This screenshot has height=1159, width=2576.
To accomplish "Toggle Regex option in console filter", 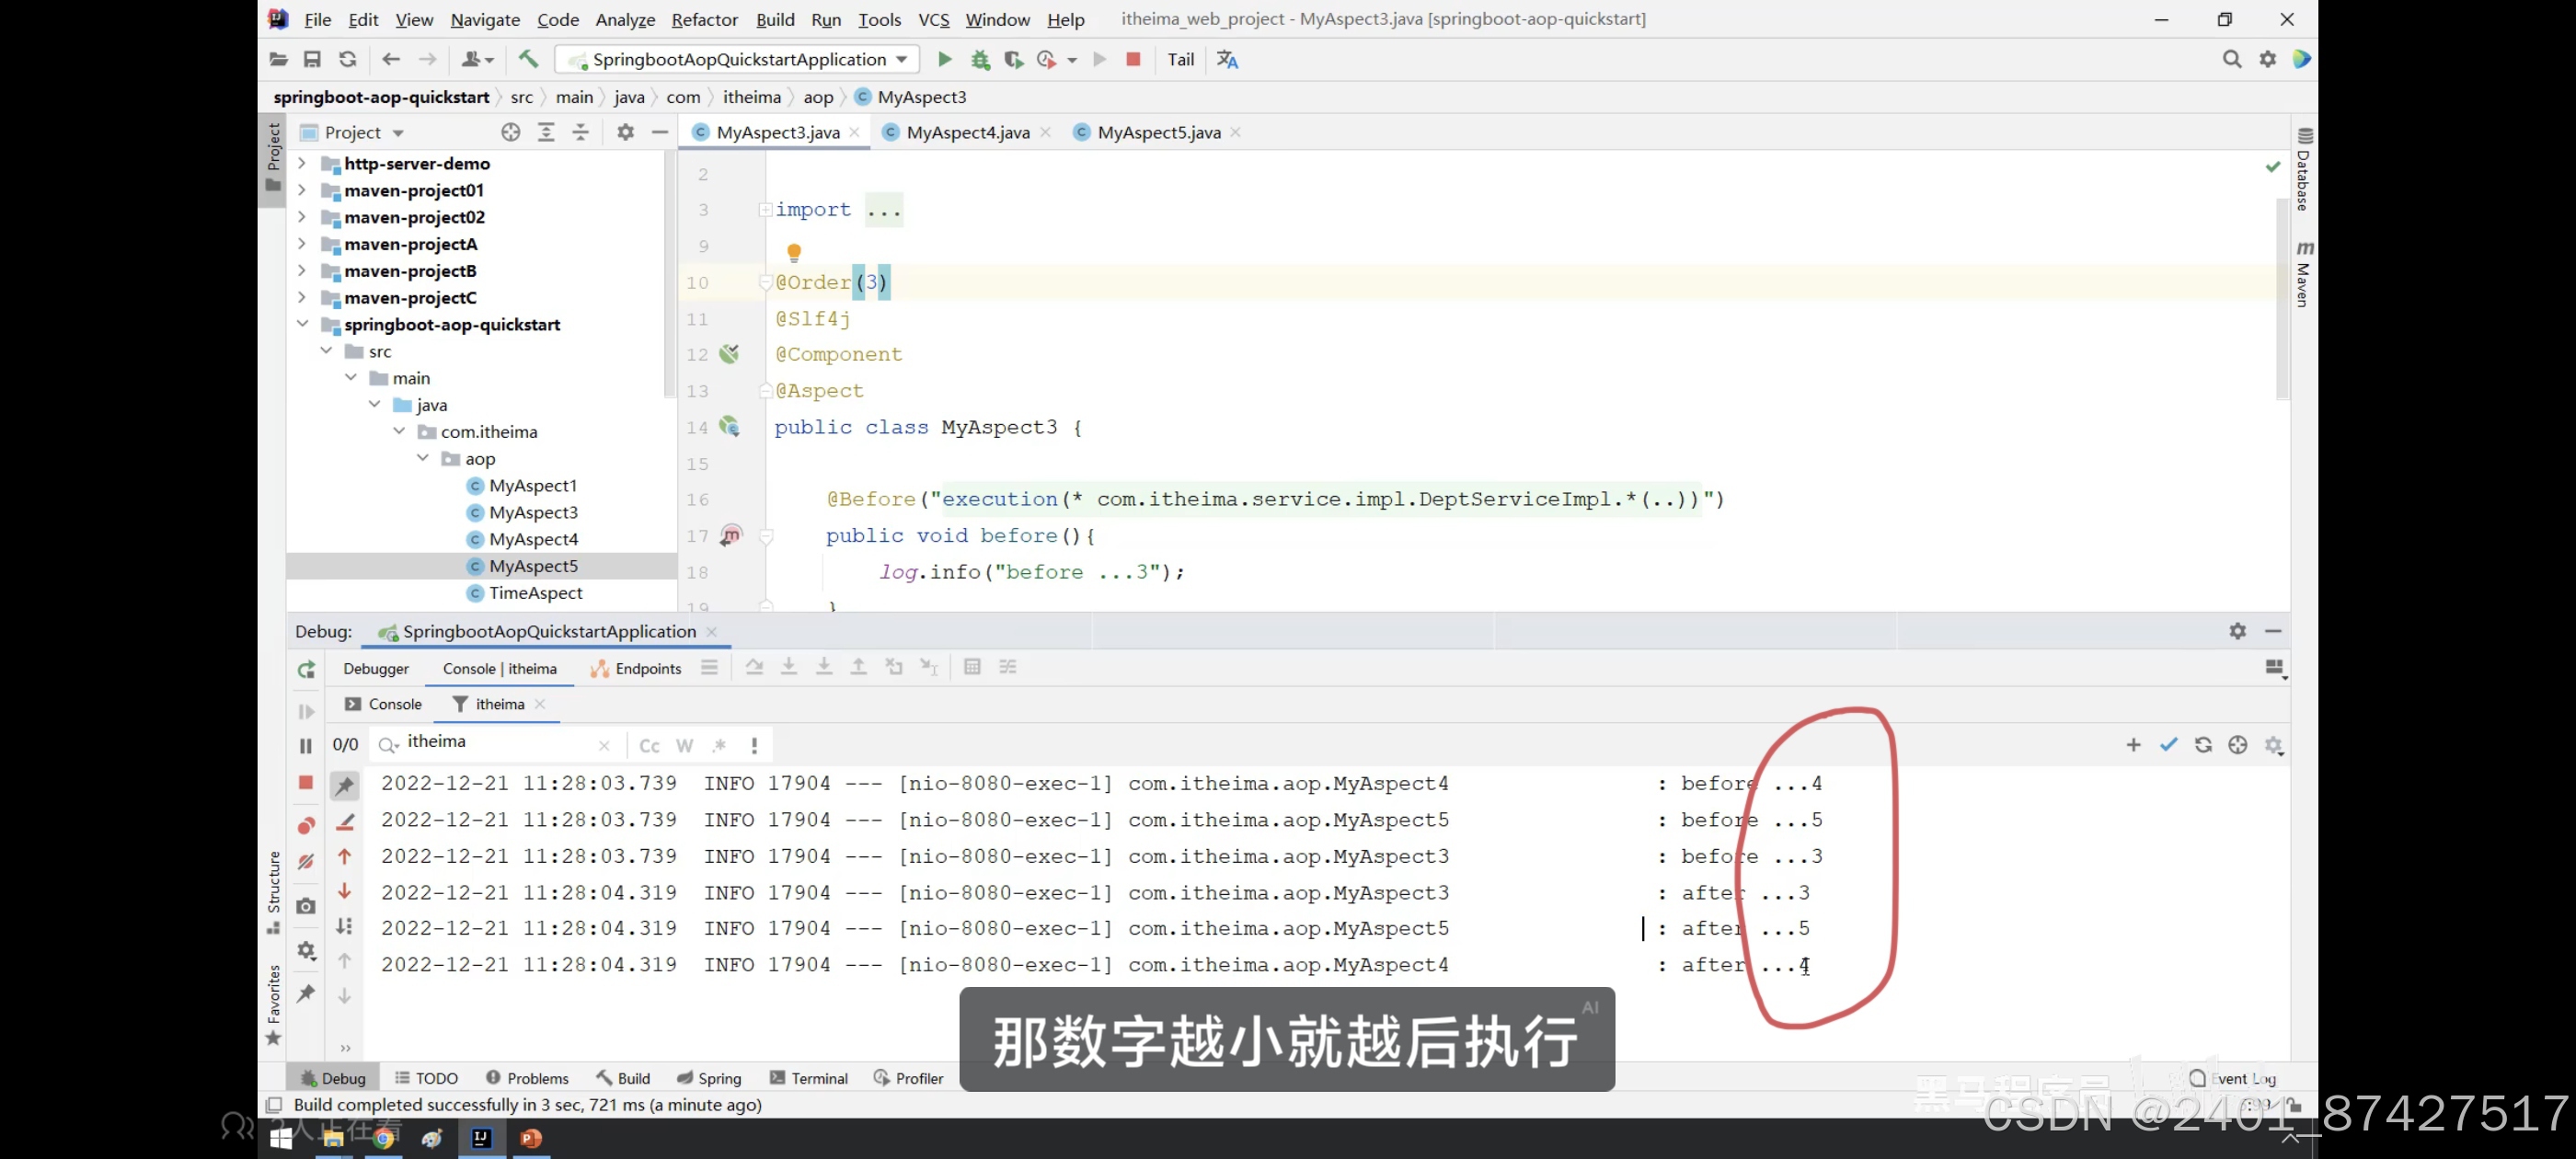I will pyautogui.click(x=719, y=746).
